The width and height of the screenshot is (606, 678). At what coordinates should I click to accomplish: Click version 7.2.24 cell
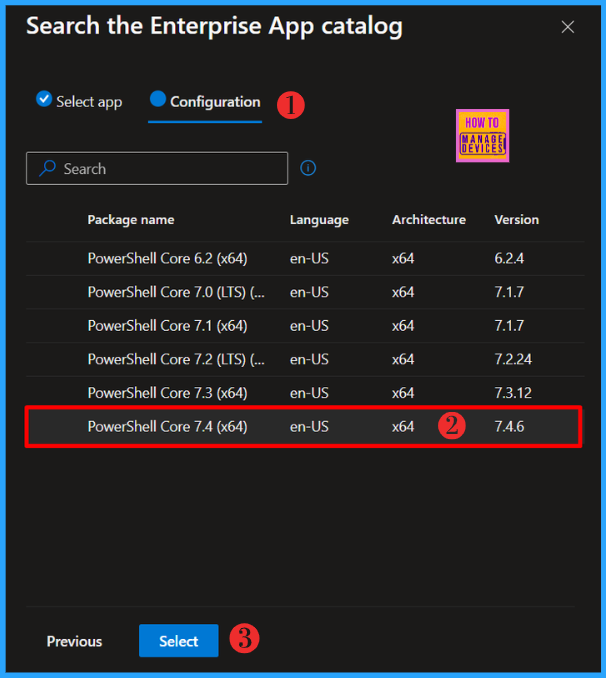(513, 359)
